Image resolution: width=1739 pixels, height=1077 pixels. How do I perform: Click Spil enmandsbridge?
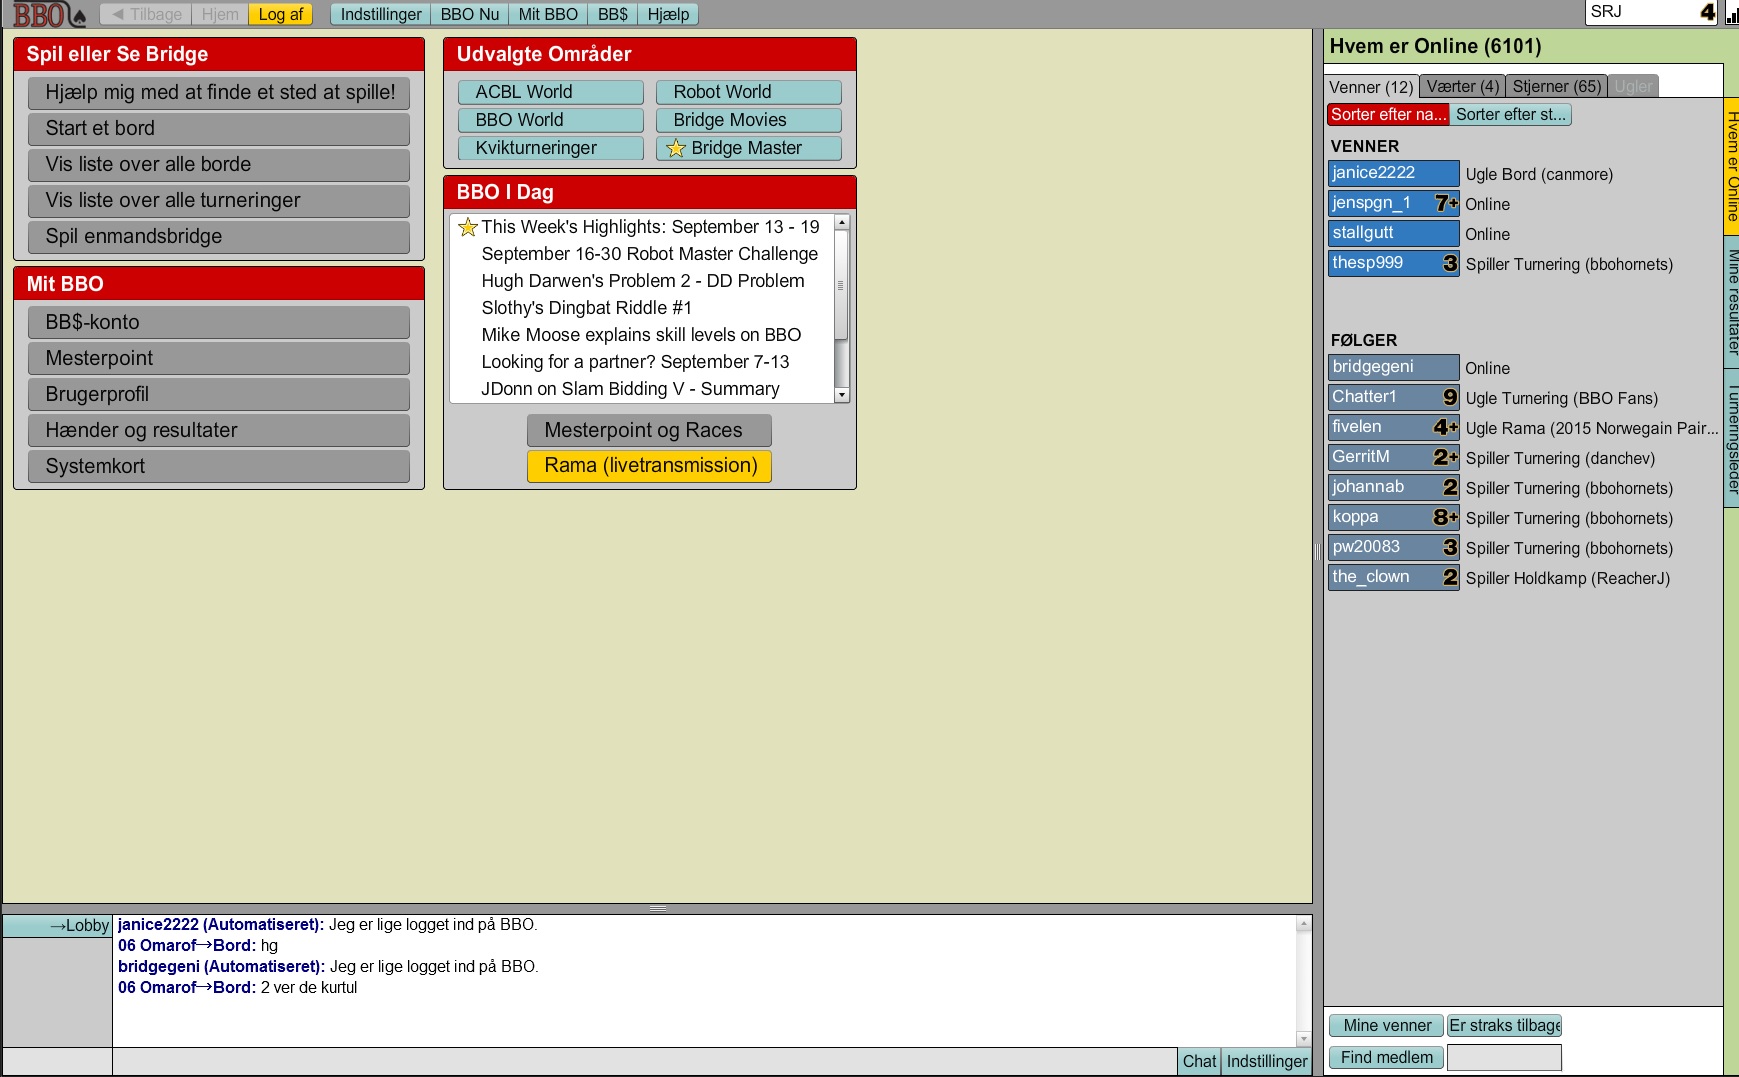click(x=219, y=237)
